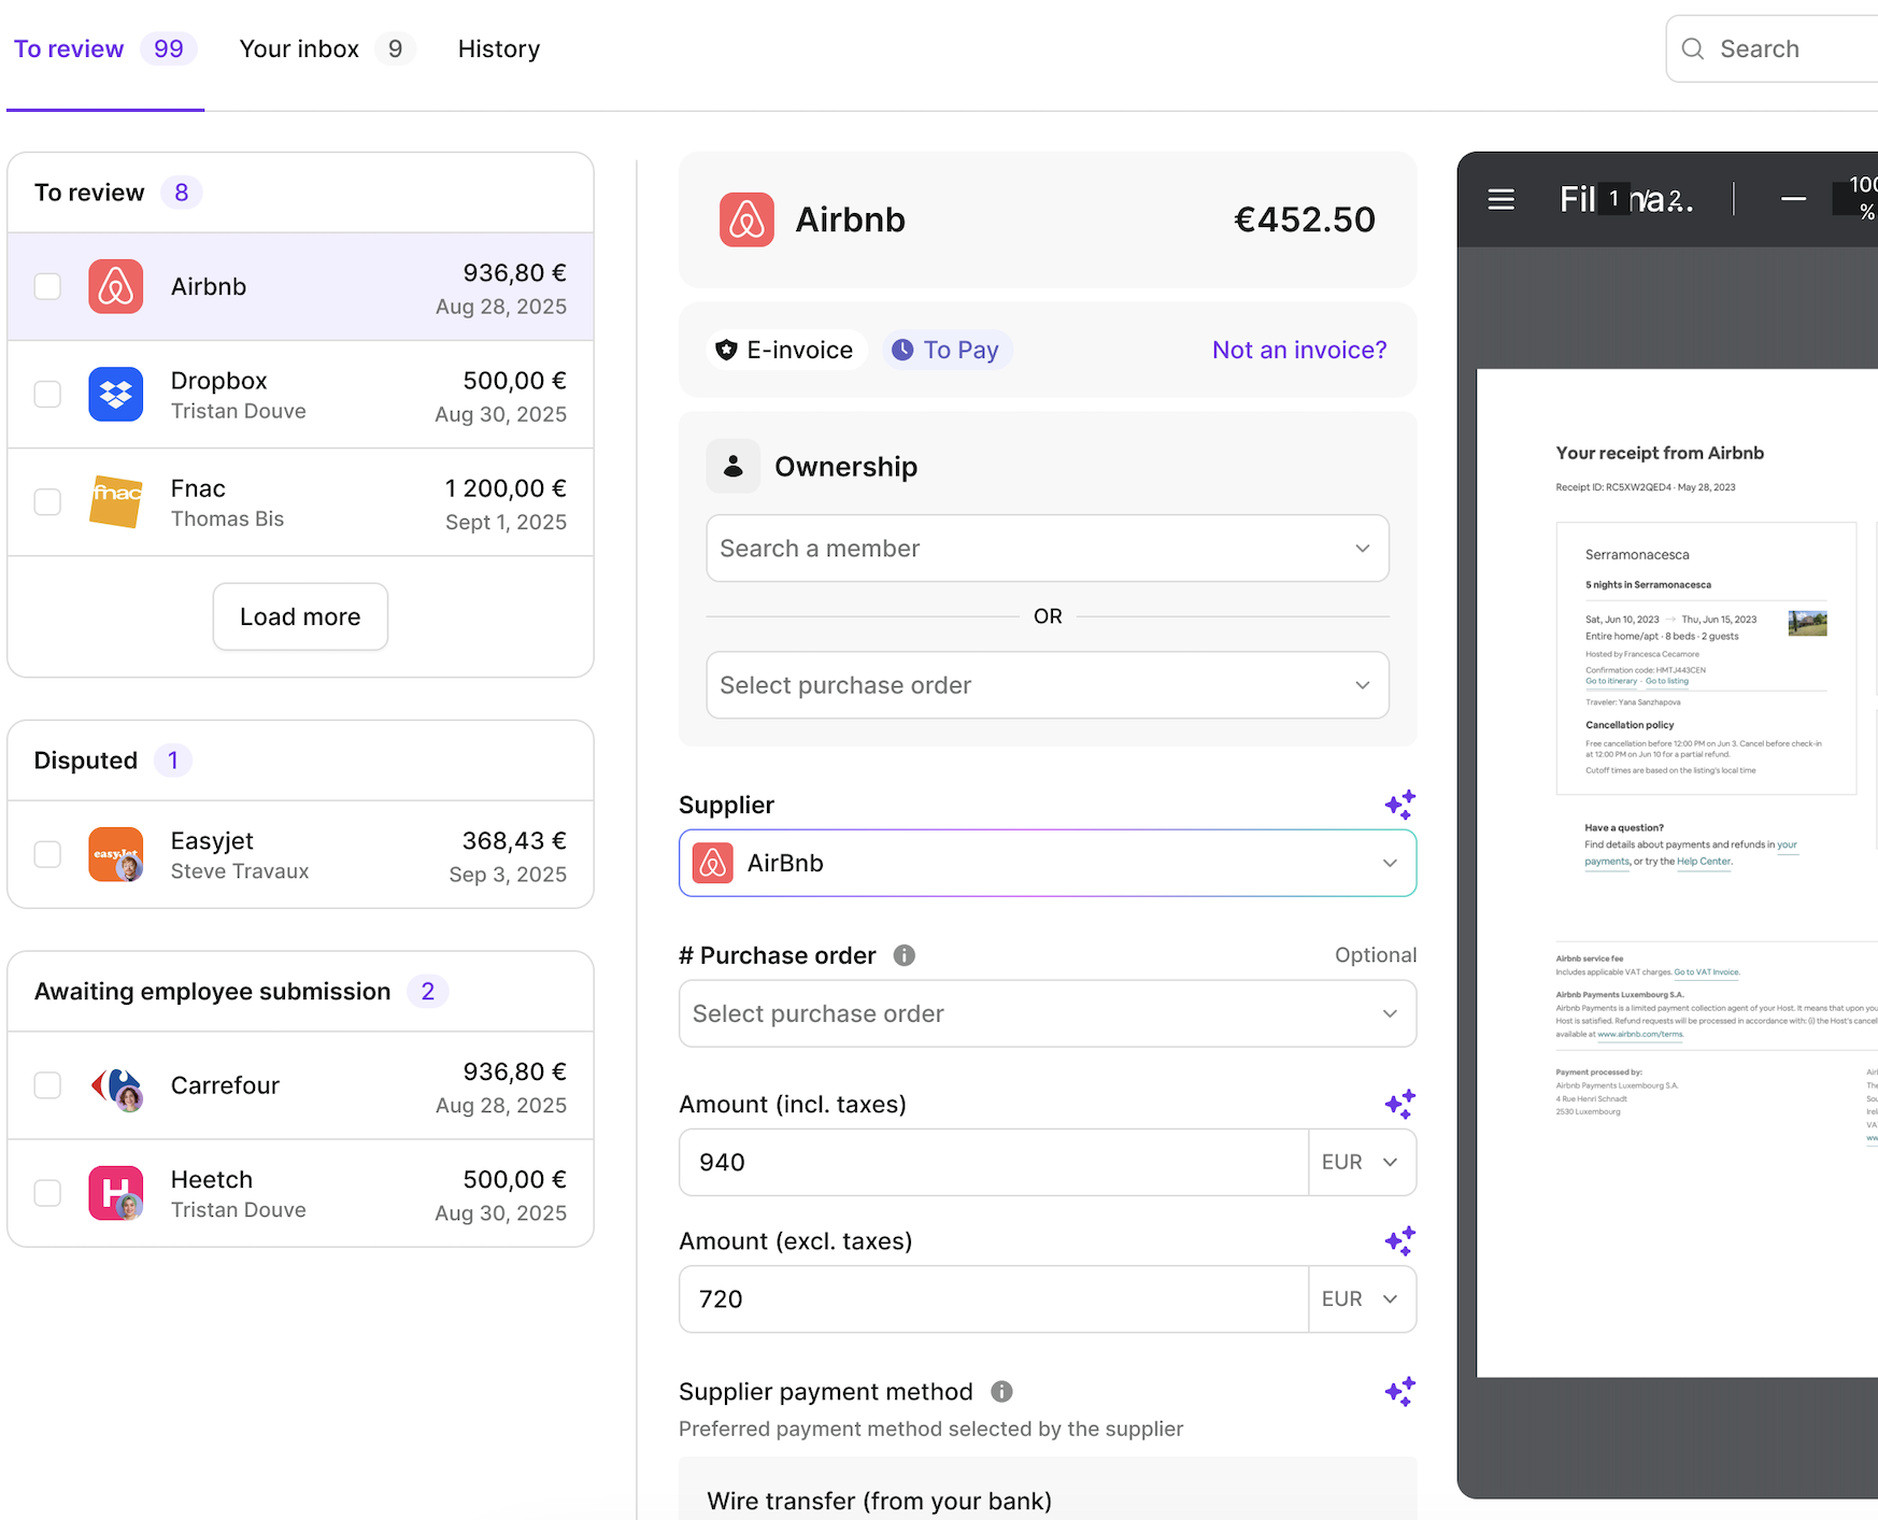
Task: Click info icon beside Supplier payment method
Action: (x=1001, y=1391)
